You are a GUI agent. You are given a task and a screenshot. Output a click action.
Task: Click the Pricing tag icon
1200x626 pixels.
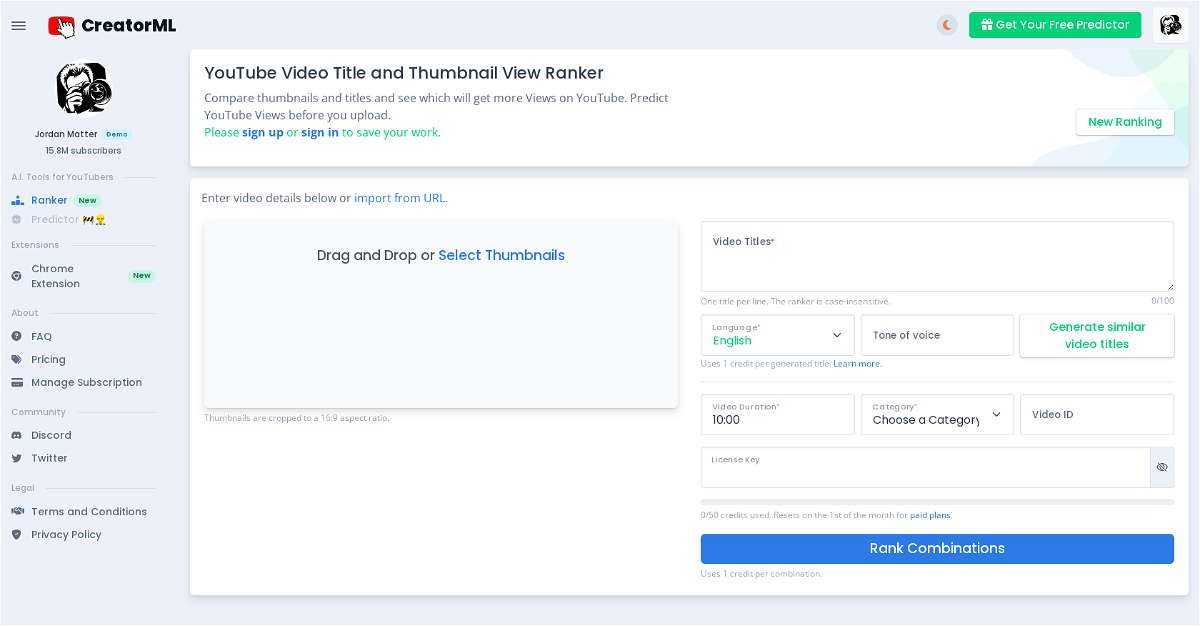[x=16, y=360]
